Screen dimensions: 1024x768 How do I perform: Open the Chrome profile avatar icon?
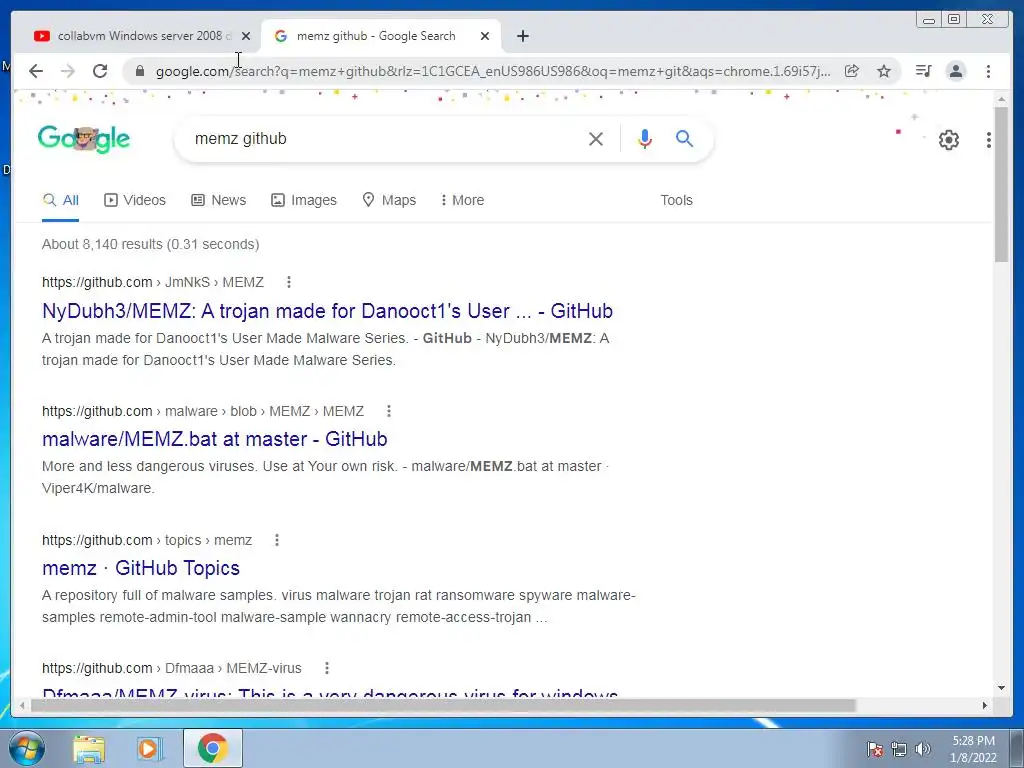(956, 71)
